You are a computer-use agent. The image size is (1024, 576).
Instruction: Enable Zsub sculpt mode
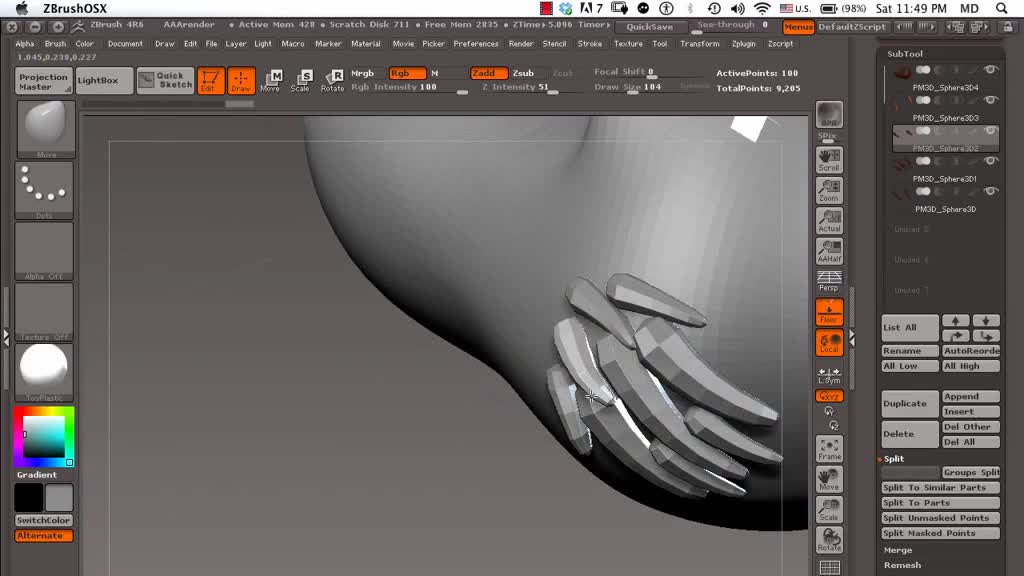[x=523, y=73]
